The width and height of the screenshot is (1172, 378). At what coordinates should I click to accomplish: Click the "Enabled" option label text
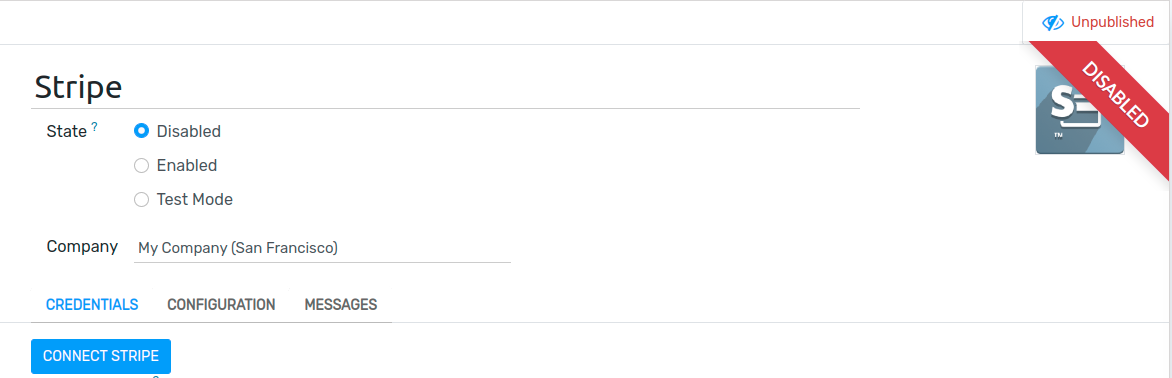pos(187,165)
